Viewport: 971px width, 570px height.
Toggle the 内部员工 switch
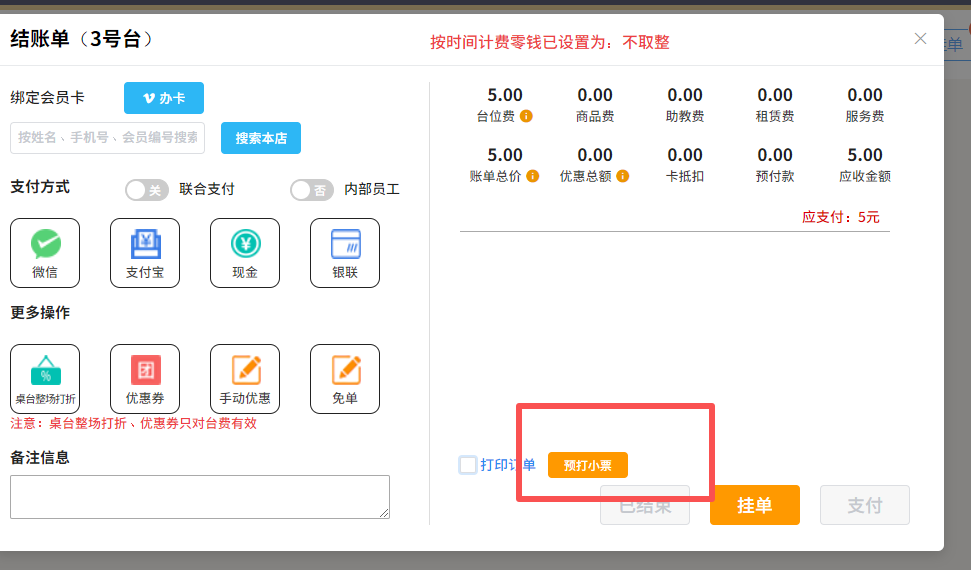click(x=312, y=190)
